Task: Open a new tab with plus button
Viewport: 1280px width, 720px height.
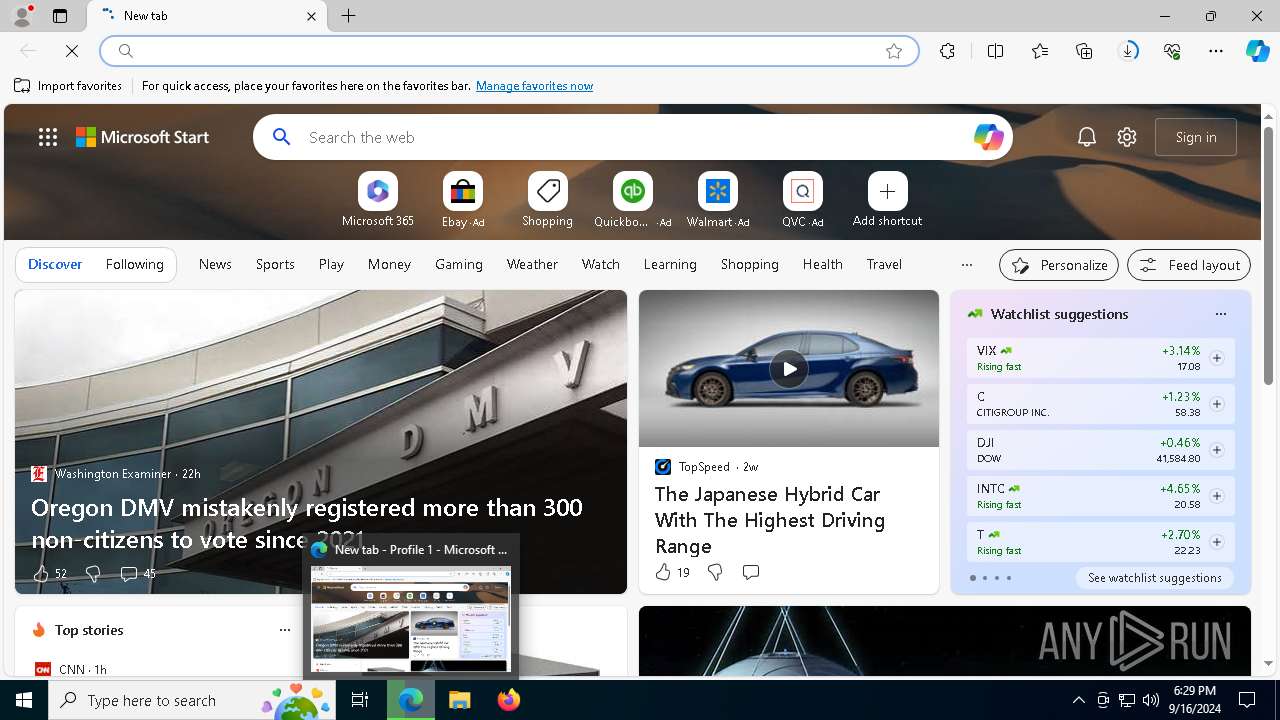Action: pos(349,16)
